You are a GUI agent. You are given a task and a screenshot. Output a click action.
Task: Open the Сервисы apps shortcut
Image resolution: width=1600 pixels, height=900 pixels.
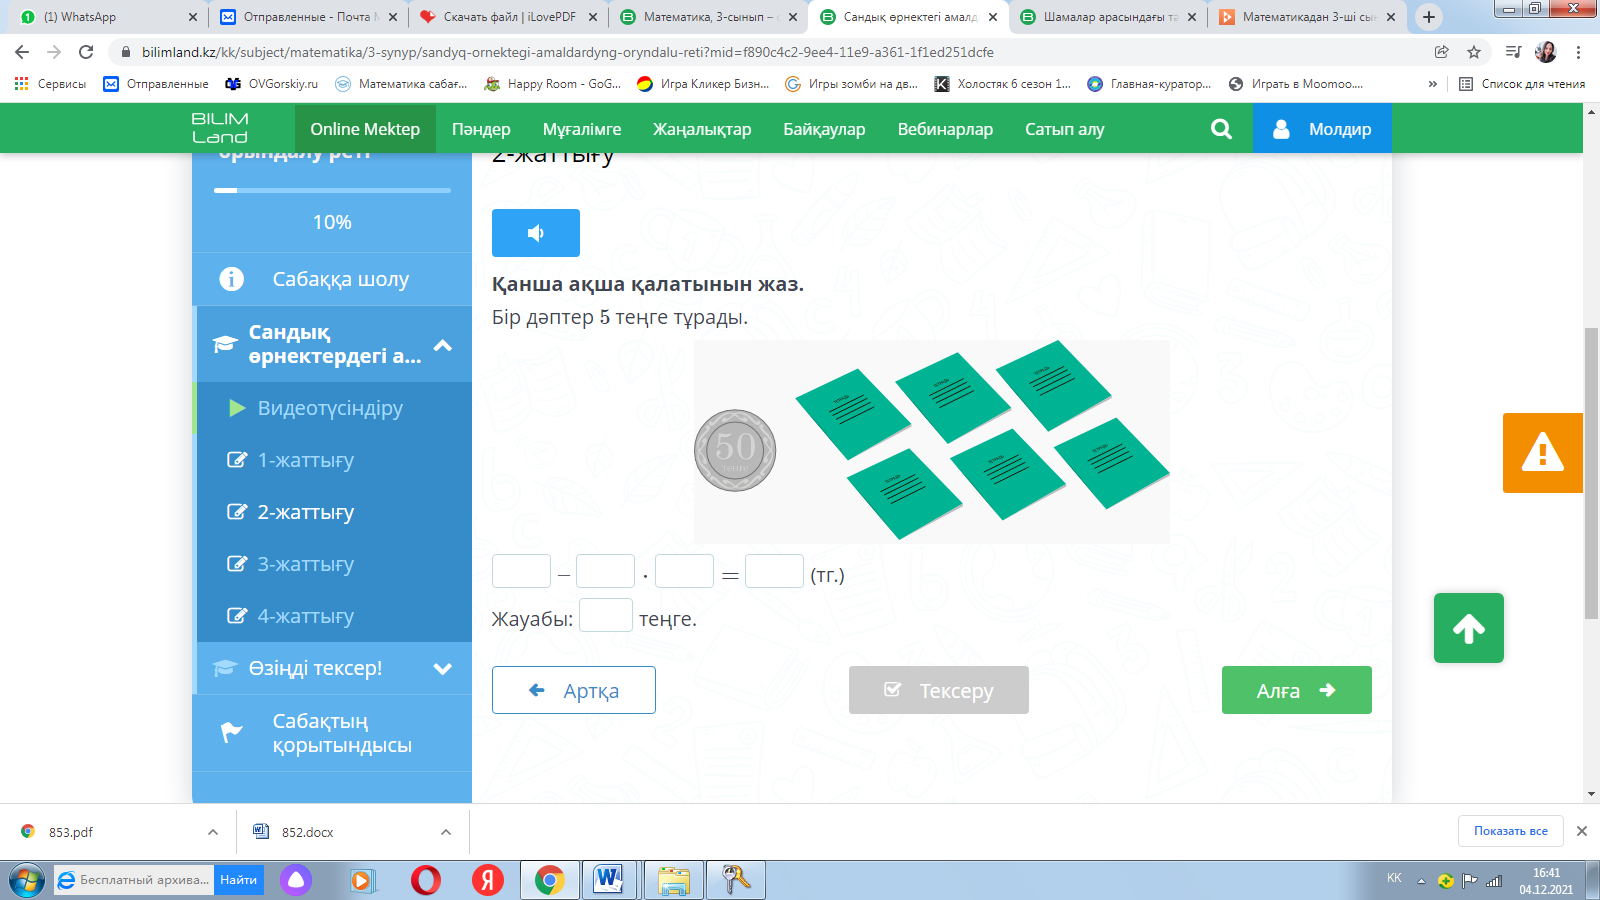pyautogui.click(x=50, y=84)
